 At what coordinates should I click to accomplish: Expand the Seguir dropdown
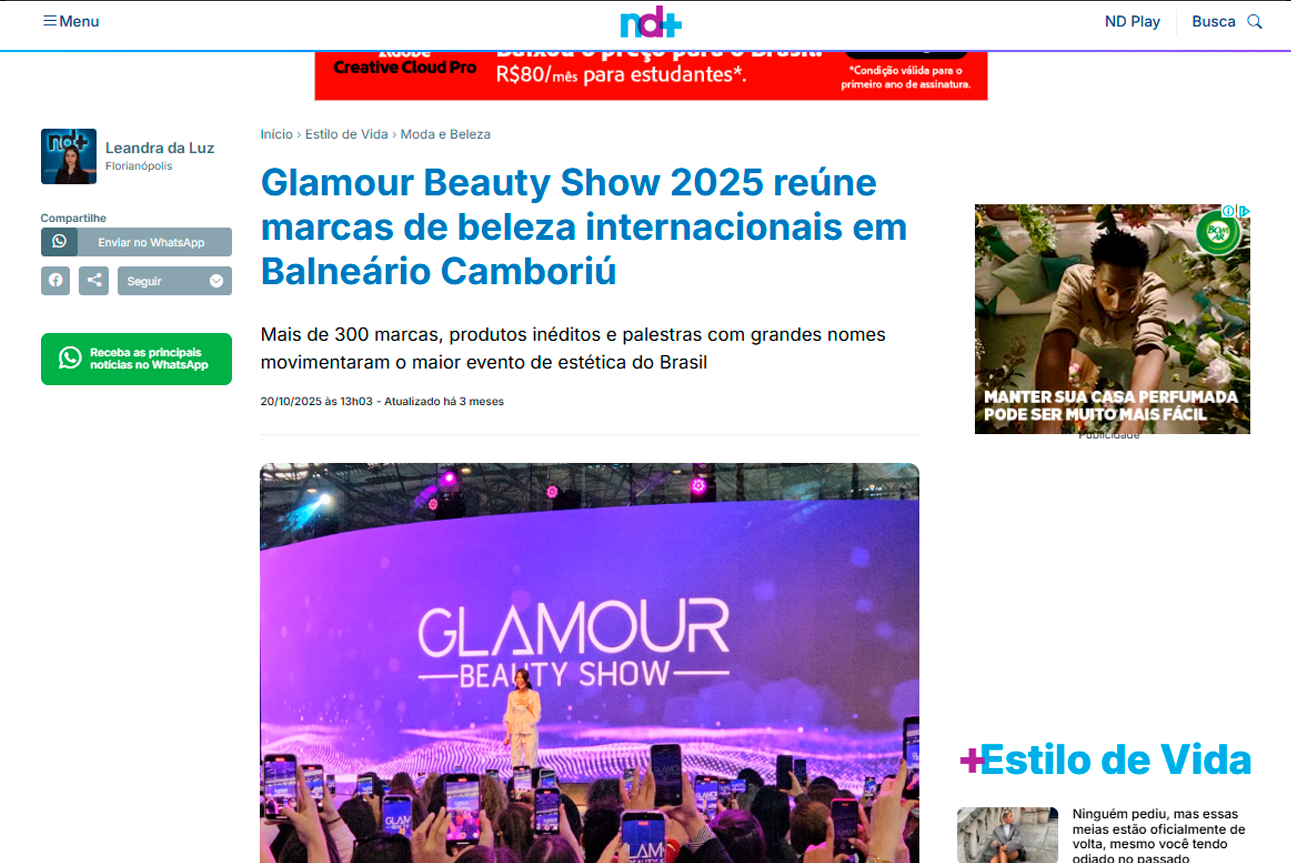(174, 281)
